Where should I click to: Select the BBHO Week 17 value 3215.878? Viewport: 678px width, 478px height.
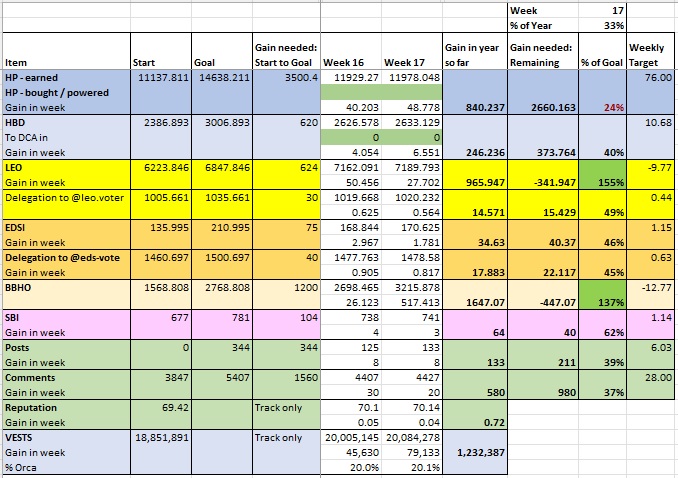coord(412,287)
